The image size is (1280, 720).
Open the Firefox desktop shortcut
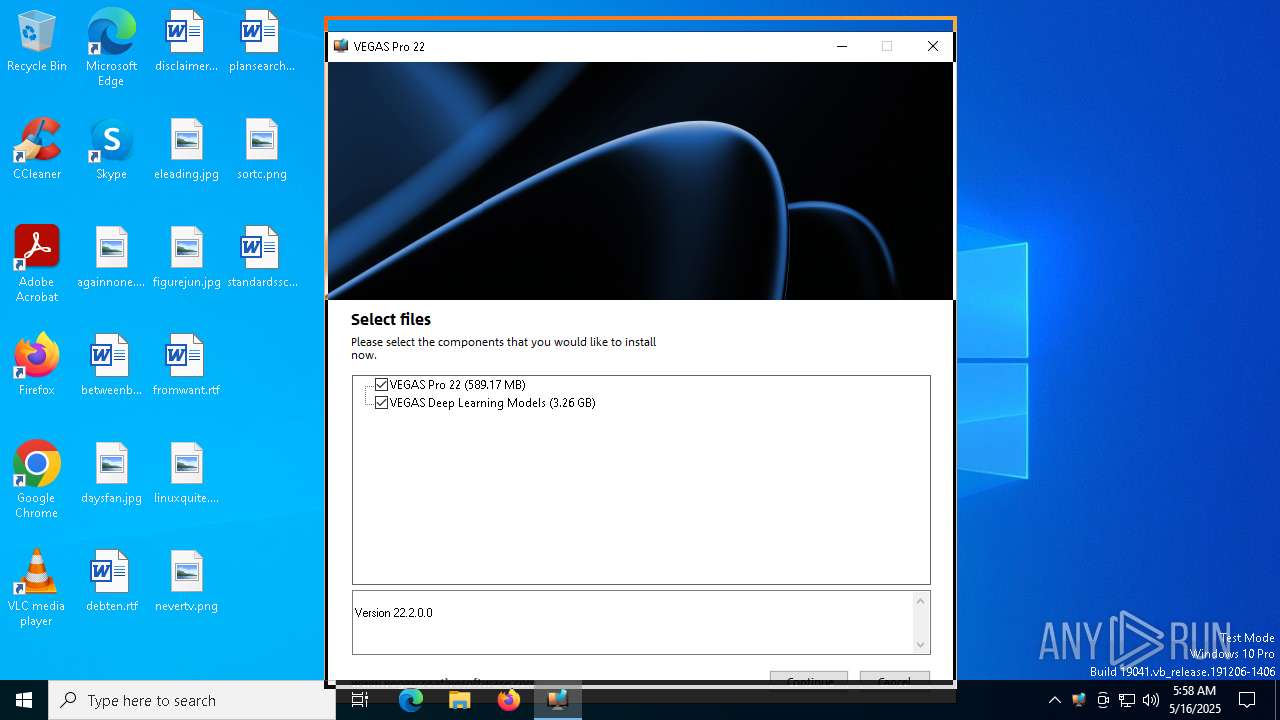coord(37,366)
